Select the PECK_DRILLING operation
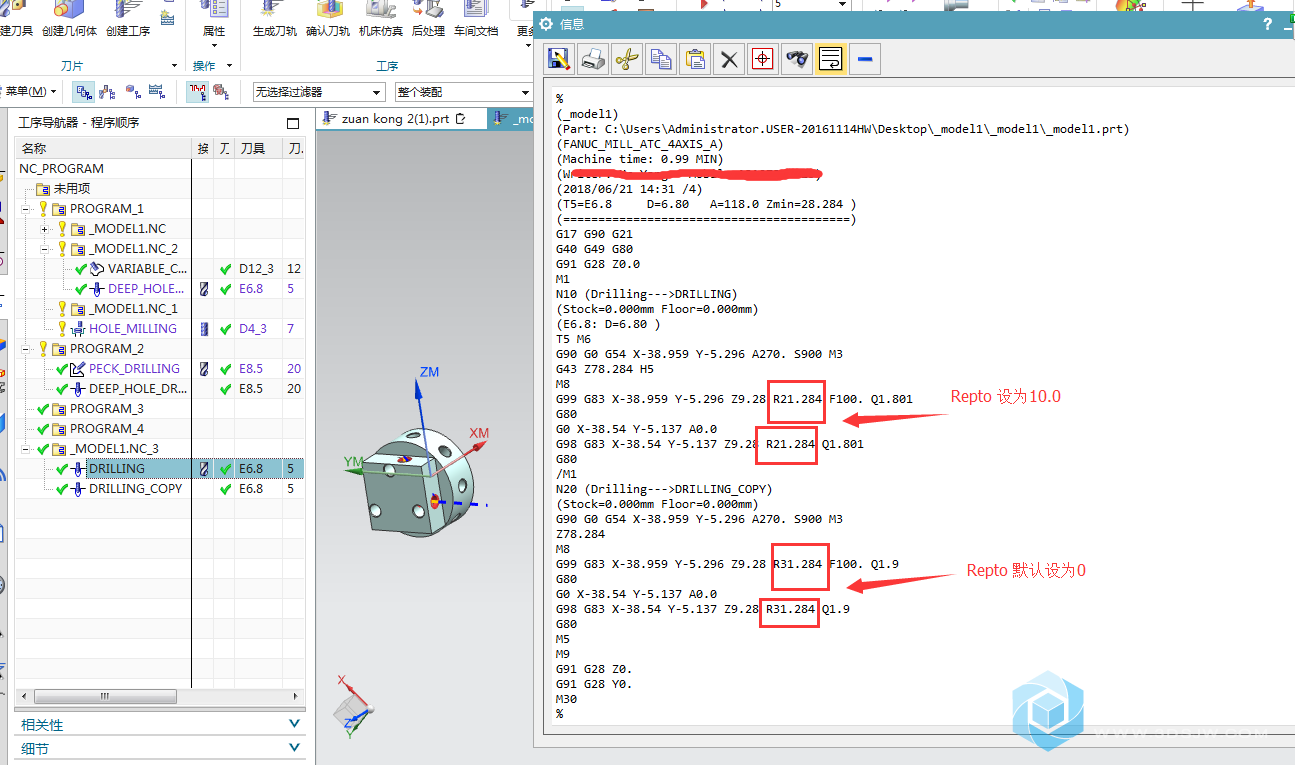Screen dimensions: 1295x765 click(x=135, y=369)
